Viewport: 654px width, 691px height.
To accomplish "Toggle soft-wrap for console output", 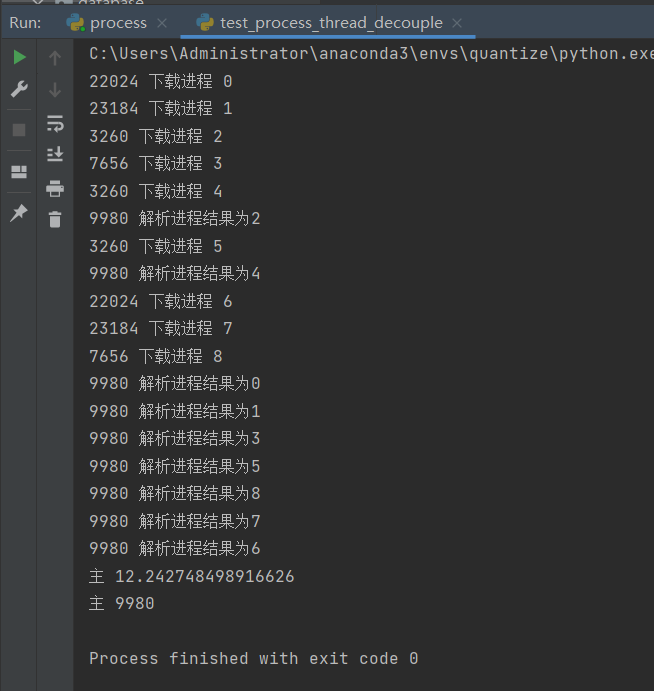I will pos(55,124).
